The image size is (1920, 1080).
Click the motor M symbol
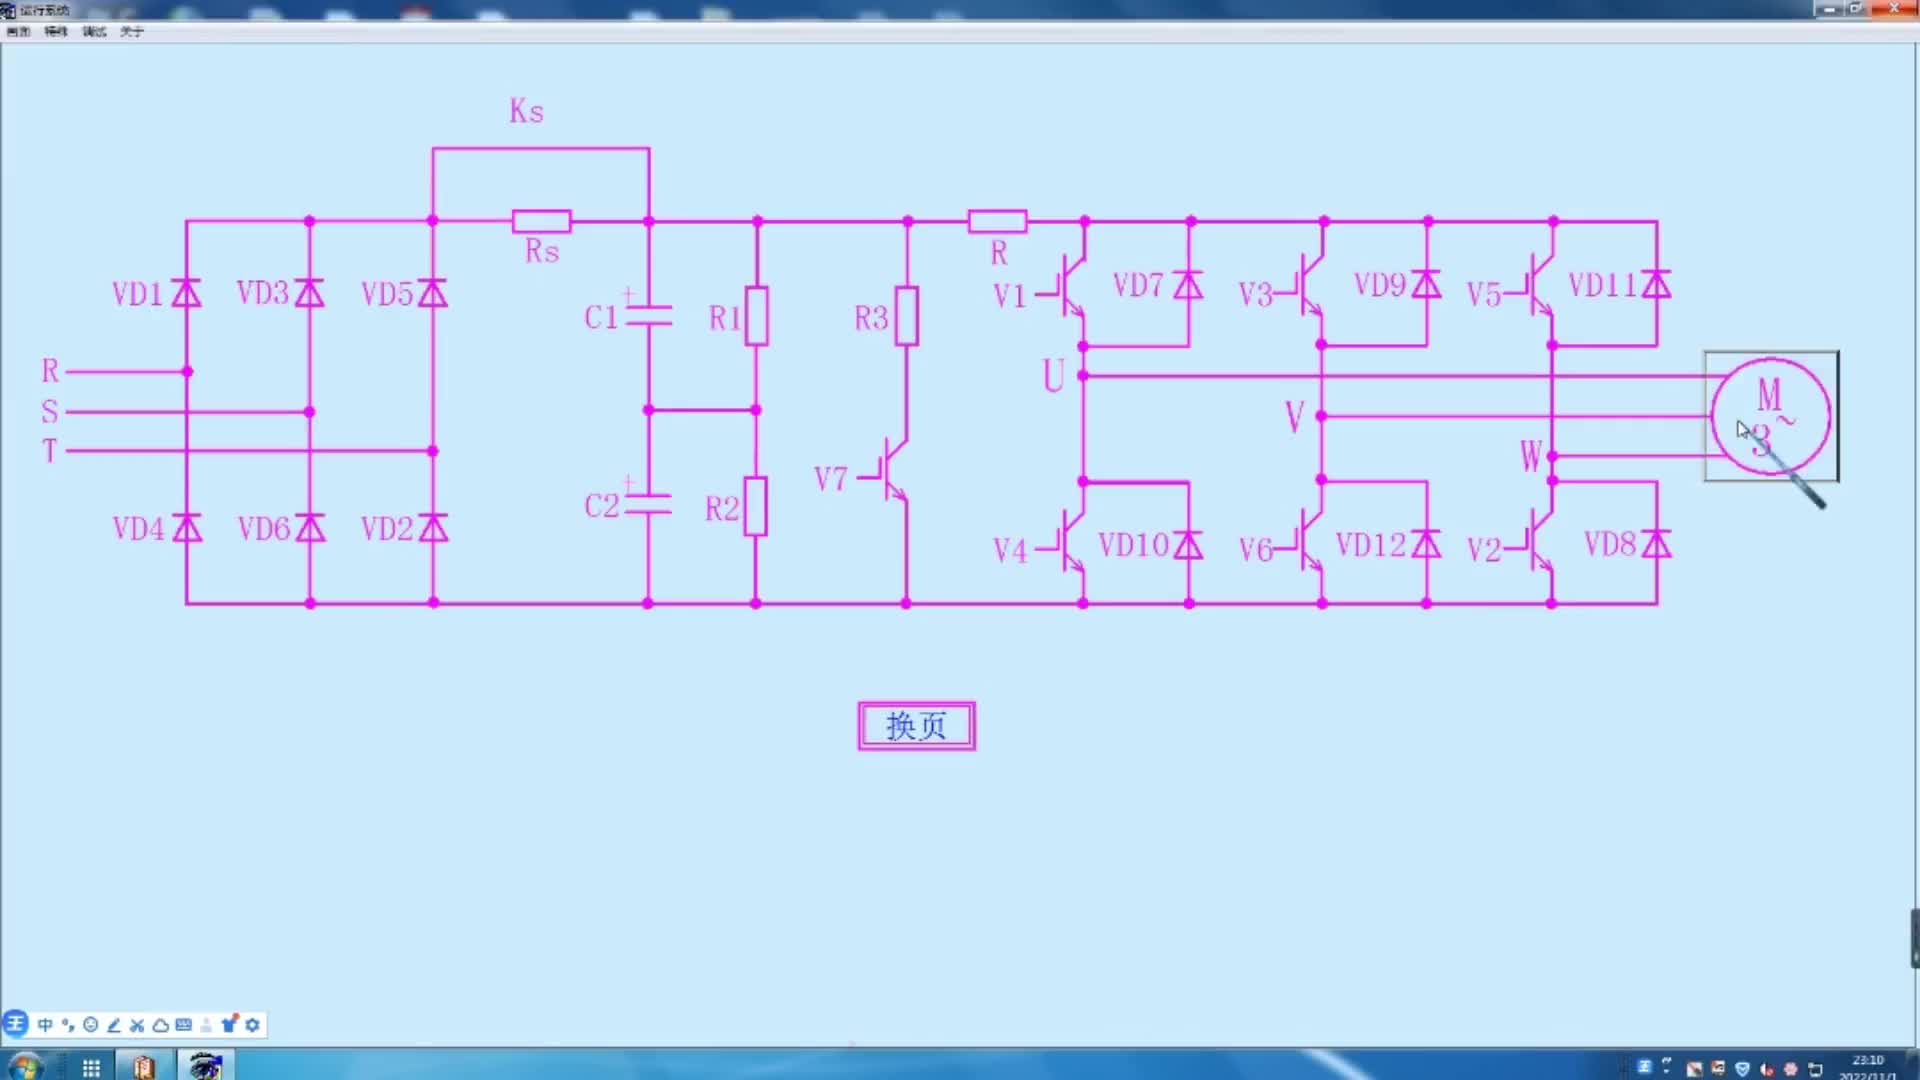[x=1771, y=416]
